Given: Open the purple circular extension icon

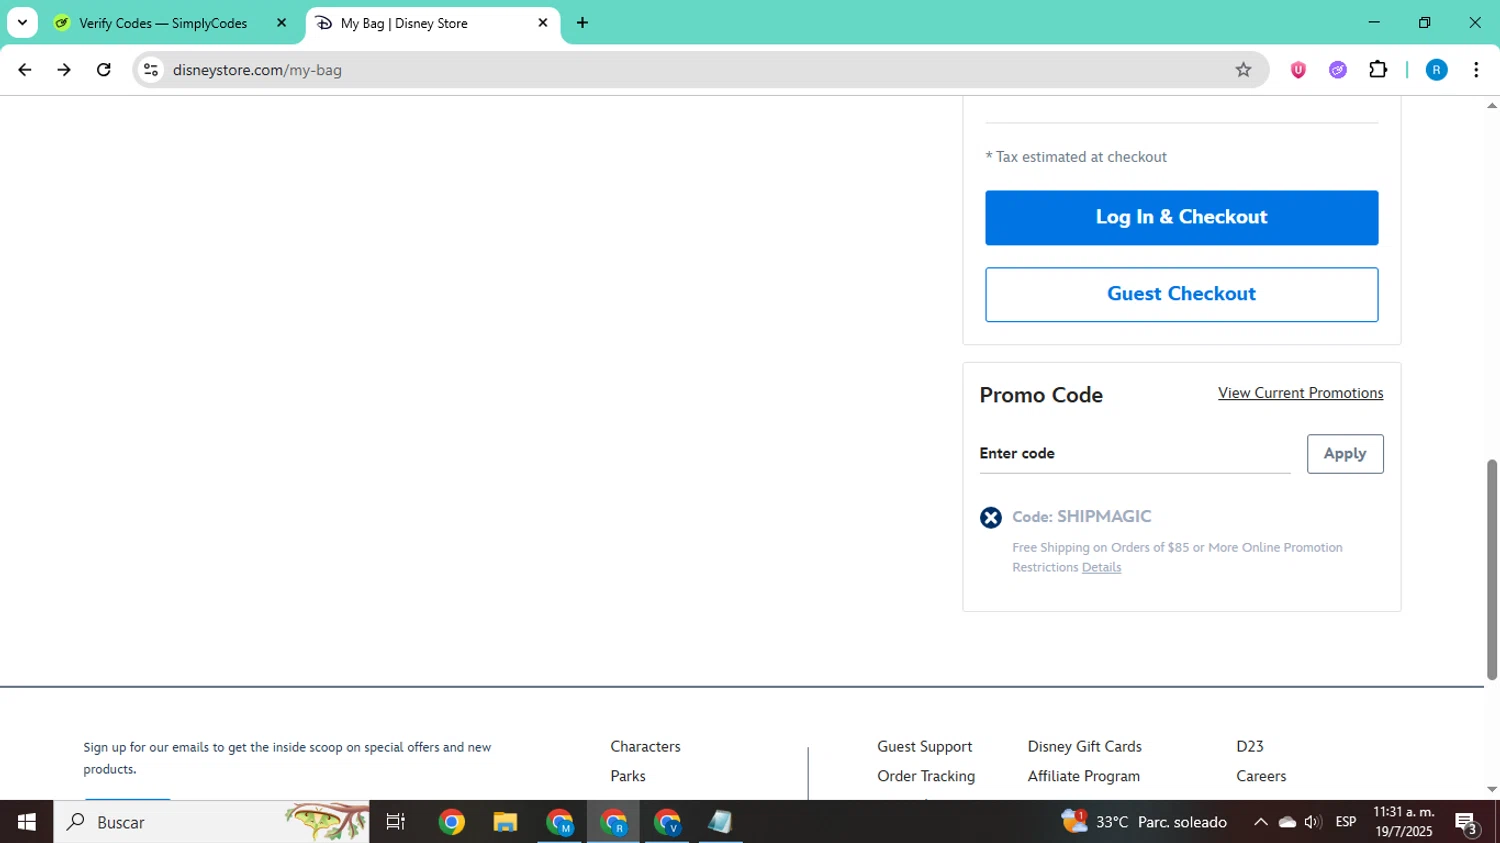Looking at the screenshot, I should click(1338, 70).
